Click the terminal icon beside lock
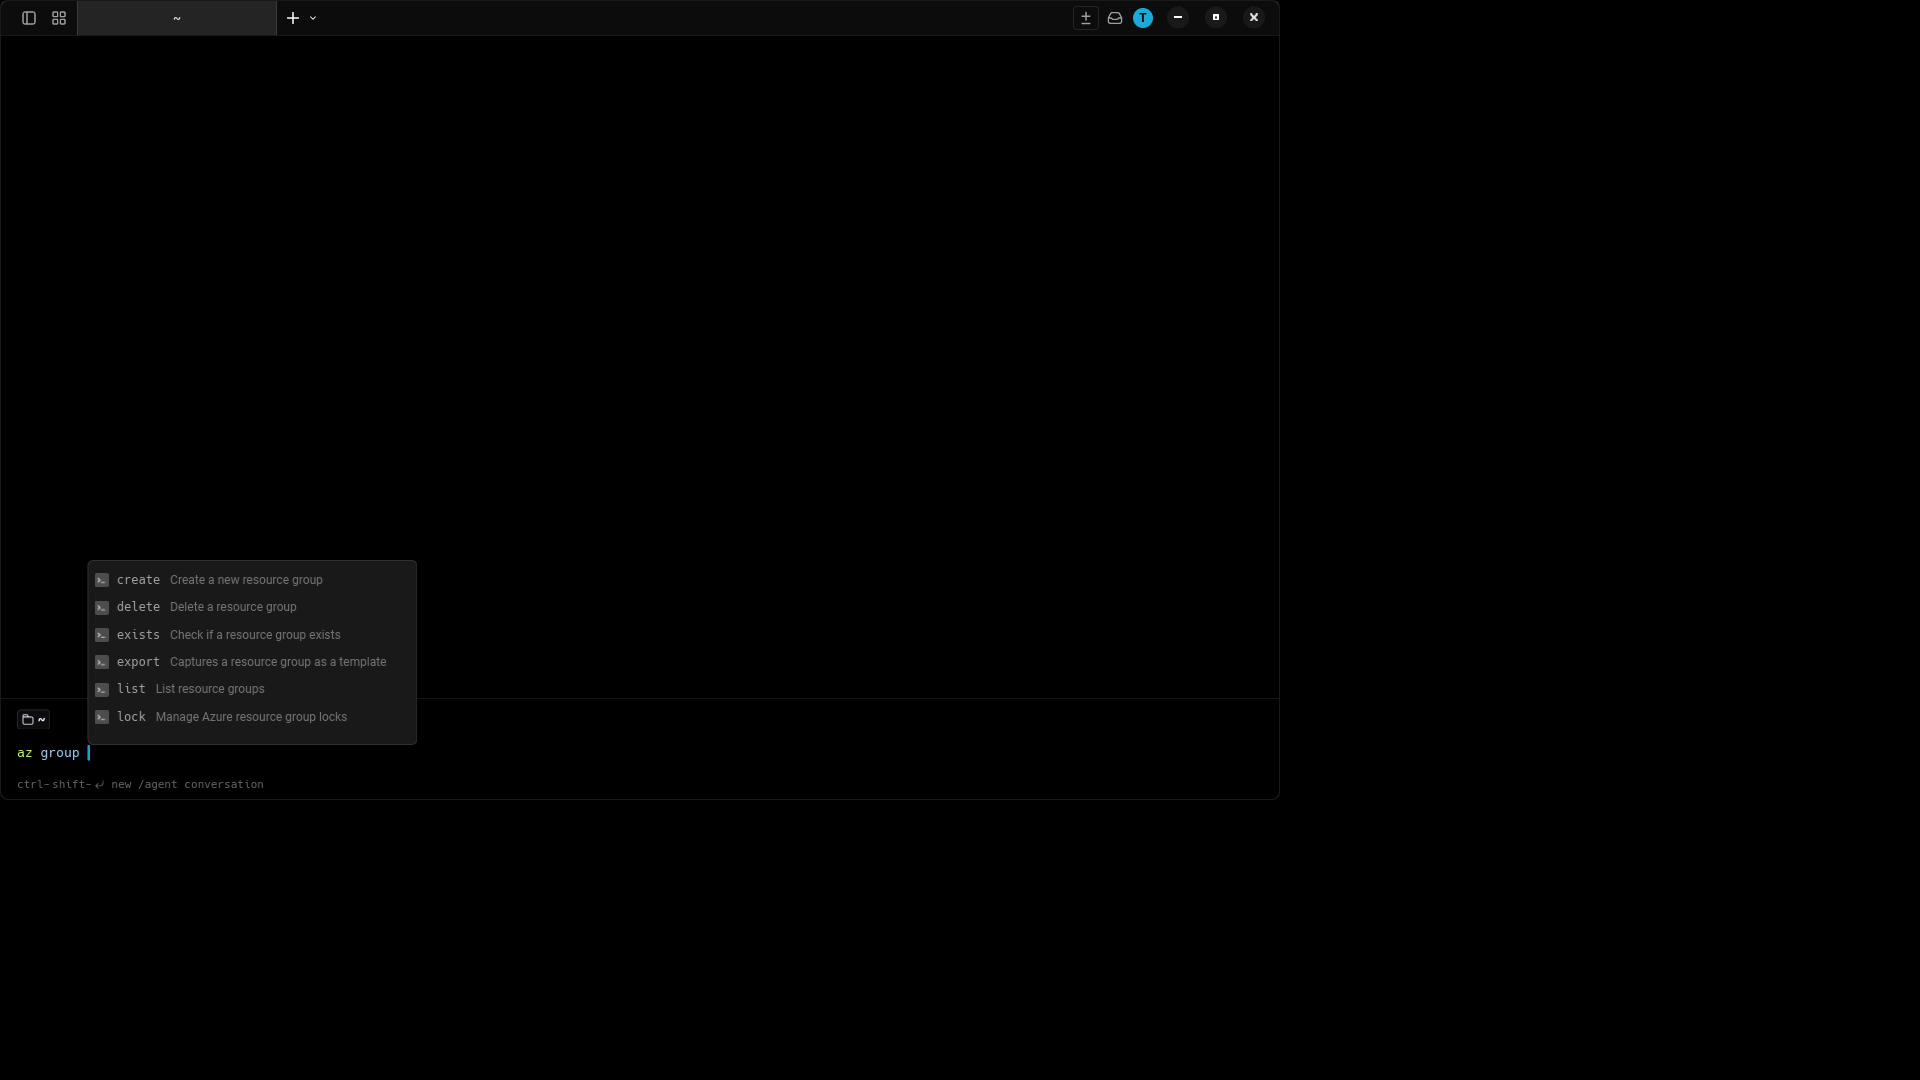The image size is (1920, 1080). pyautogui.click(x=102, y=717)
